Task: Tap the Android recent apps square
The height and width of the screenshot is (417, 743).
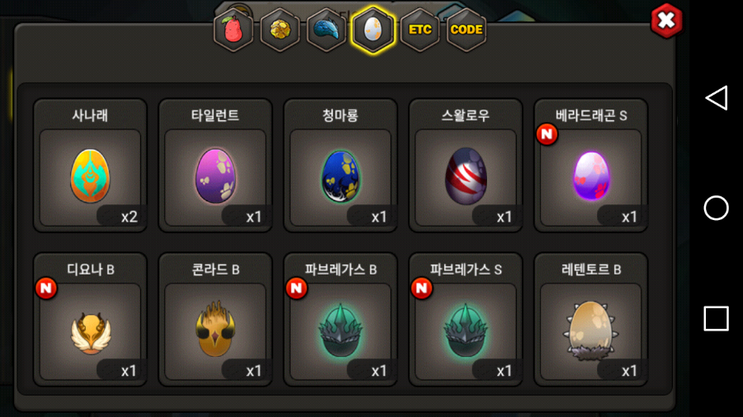Action: (x=716, y=318)
